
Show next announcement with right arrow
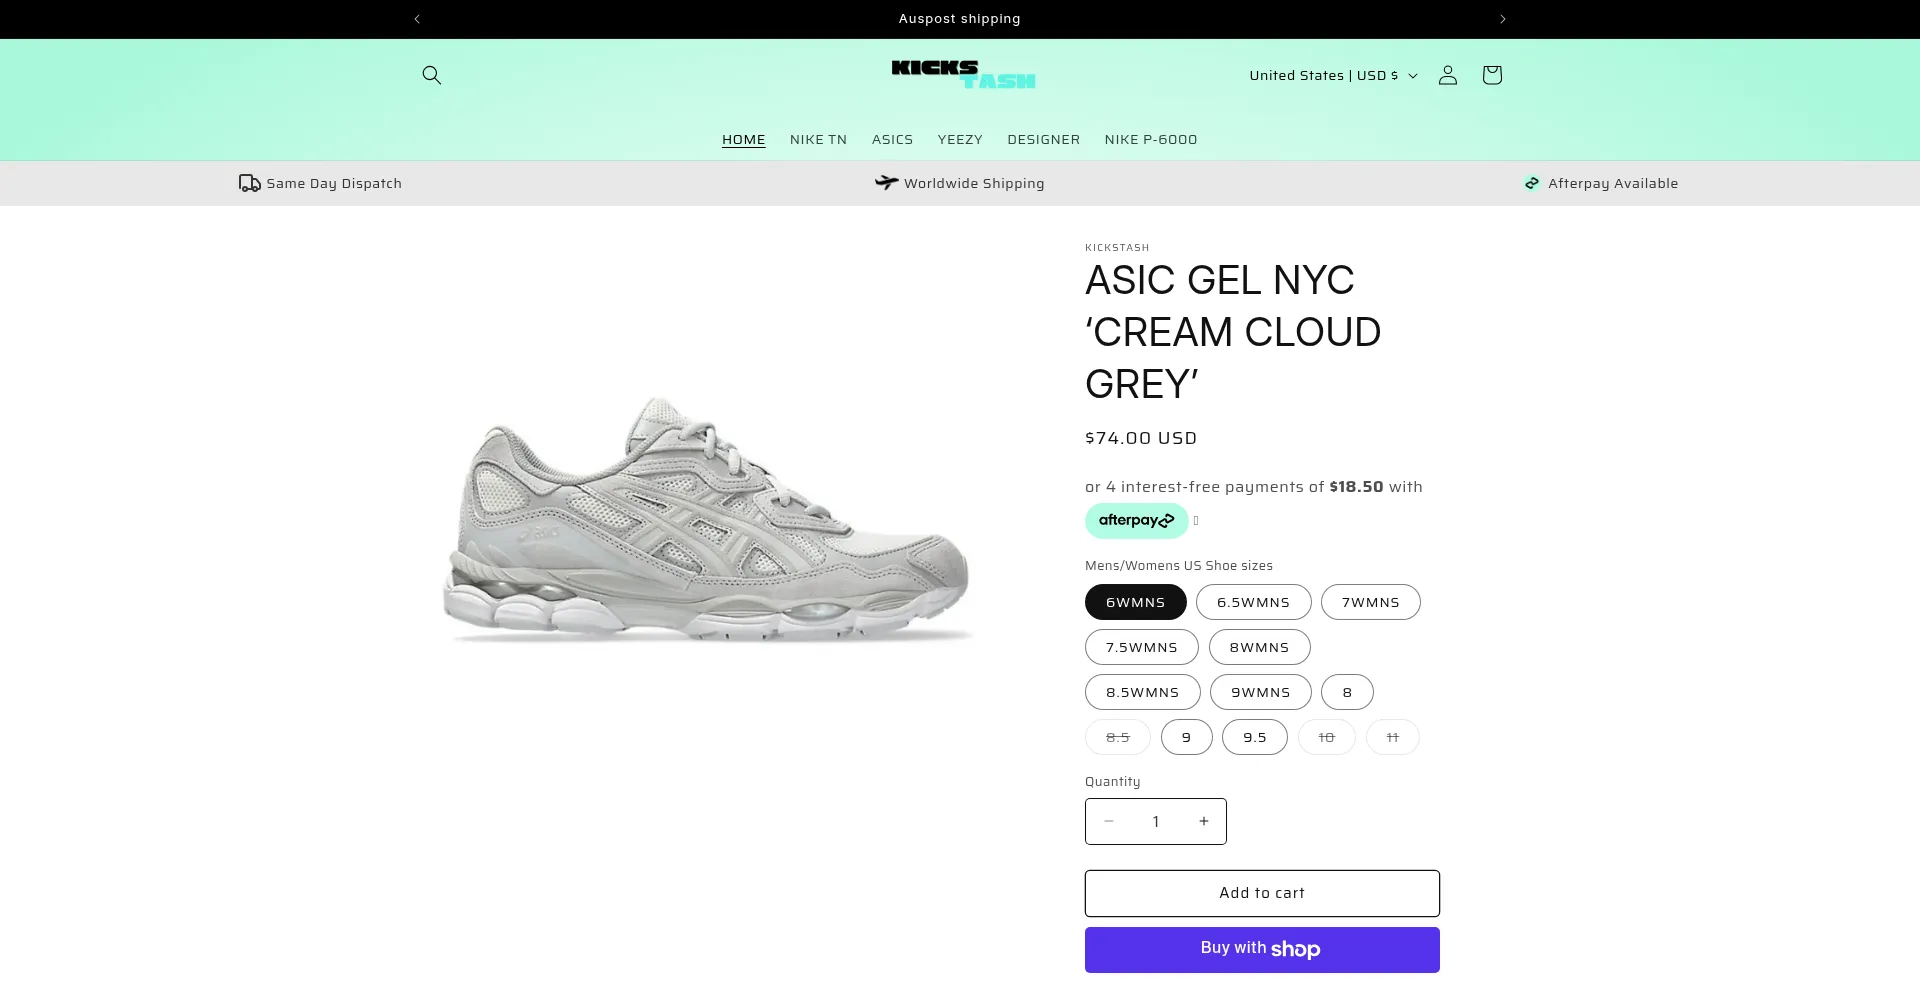click(1502, 19)
